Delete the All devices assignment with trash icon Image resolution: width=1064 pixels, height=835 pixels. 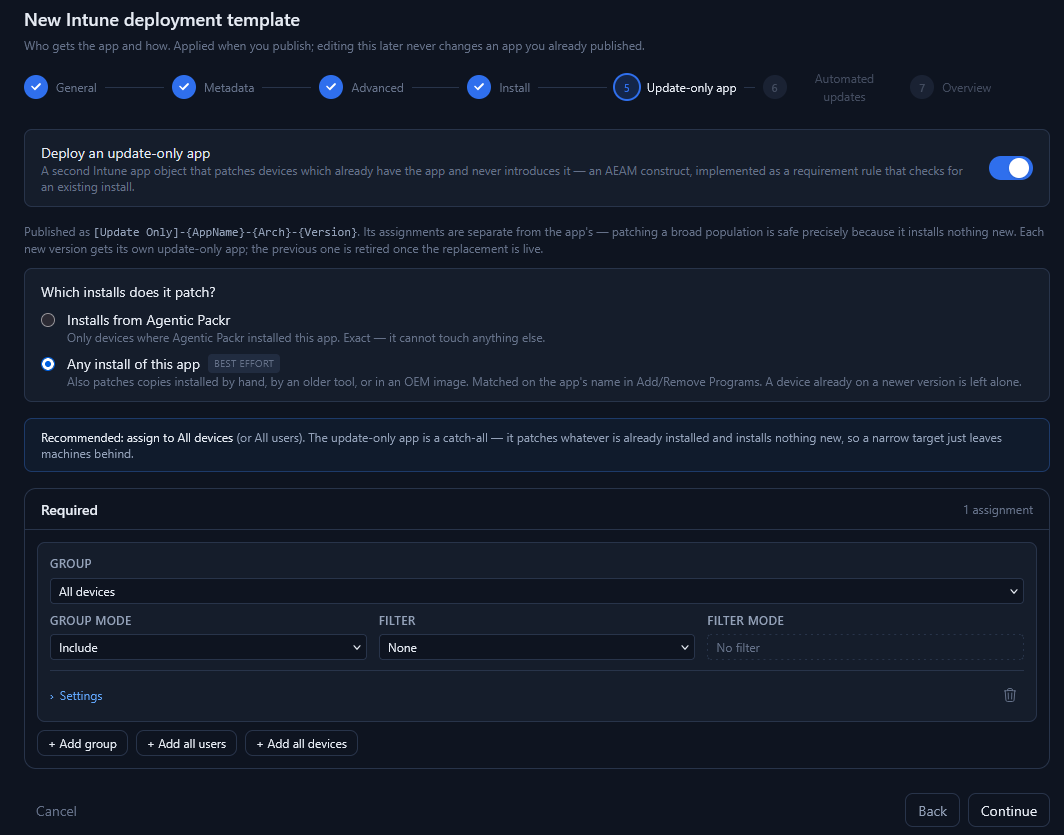point(1010,695)
